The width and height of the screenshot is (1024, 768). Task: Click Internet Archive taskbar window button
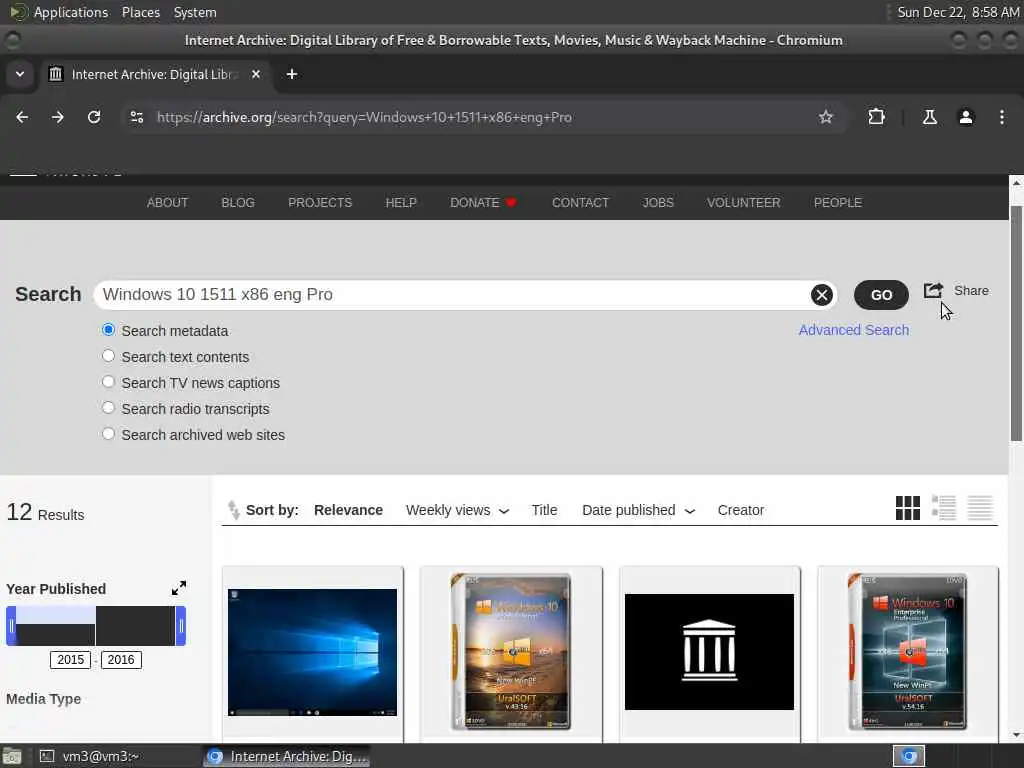coord(287,756)
